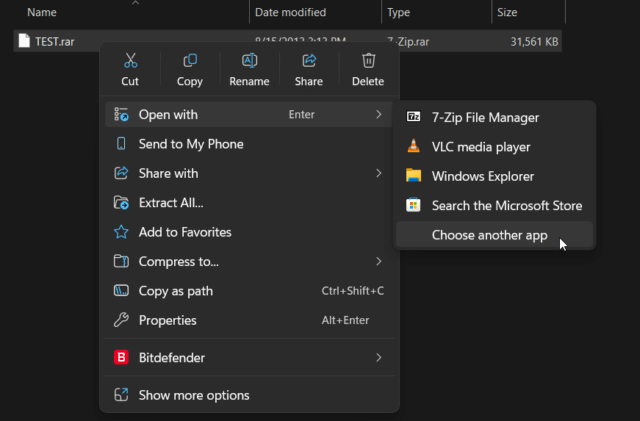Click the 7-Zip.rar type cell
This screenshot has height=421, width=640.
pos(408,41)
